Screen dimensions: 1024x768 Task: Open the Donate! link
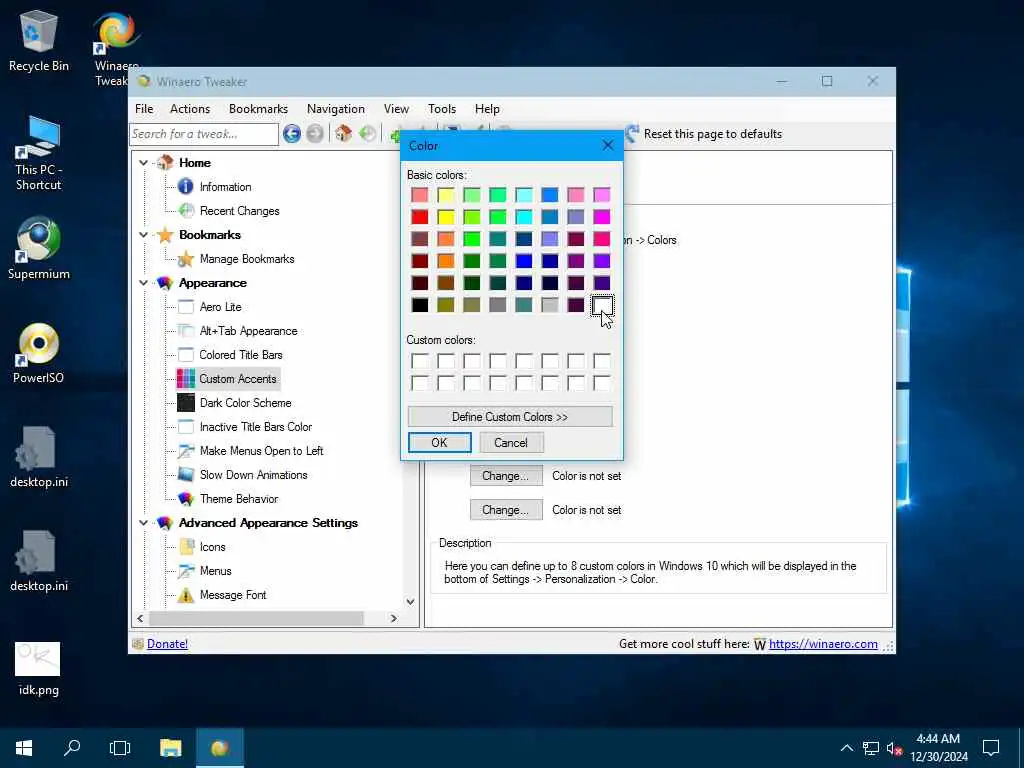[x=167, y=644]
